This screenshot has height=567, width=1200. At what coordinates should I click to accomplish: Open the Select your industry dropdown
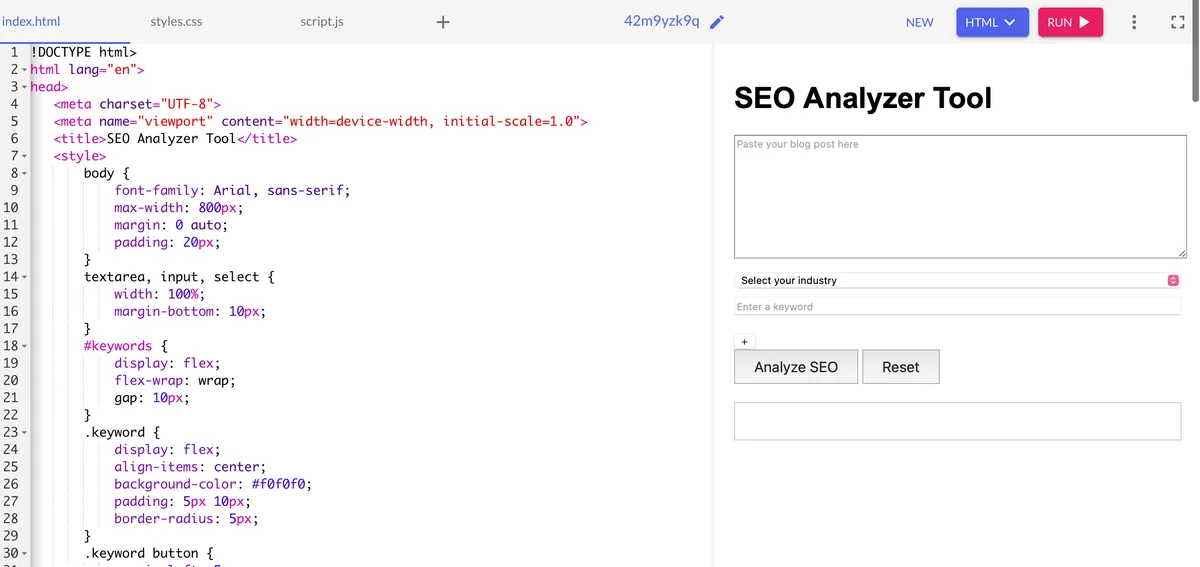(x=957, y=281)
